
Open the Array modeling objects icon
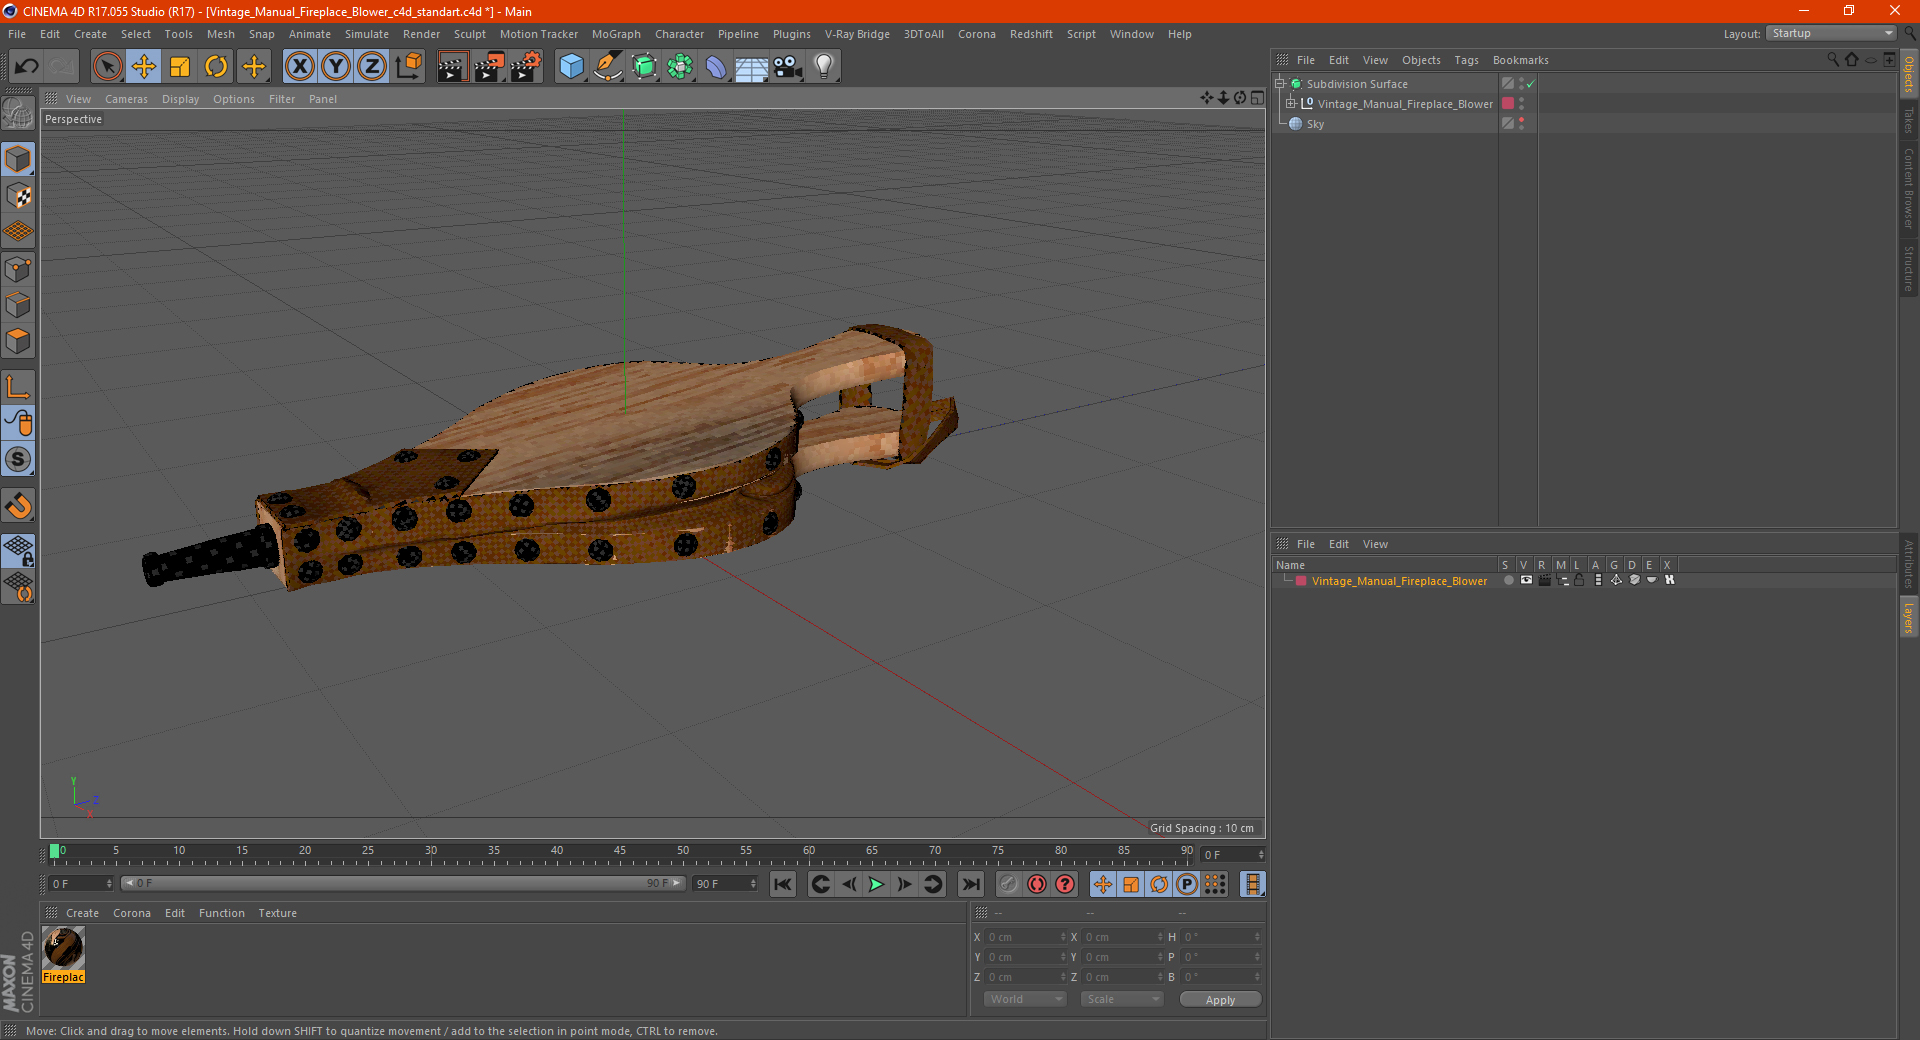click(680, 67)
